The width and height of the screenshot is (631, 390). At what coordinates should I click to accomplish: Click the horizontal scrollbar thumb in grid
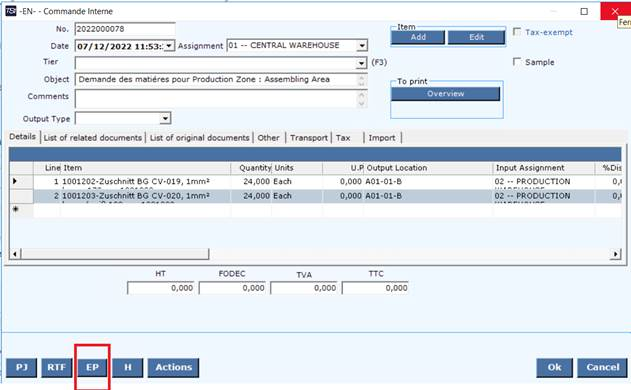pyautogui.click(x=115, y=254)
